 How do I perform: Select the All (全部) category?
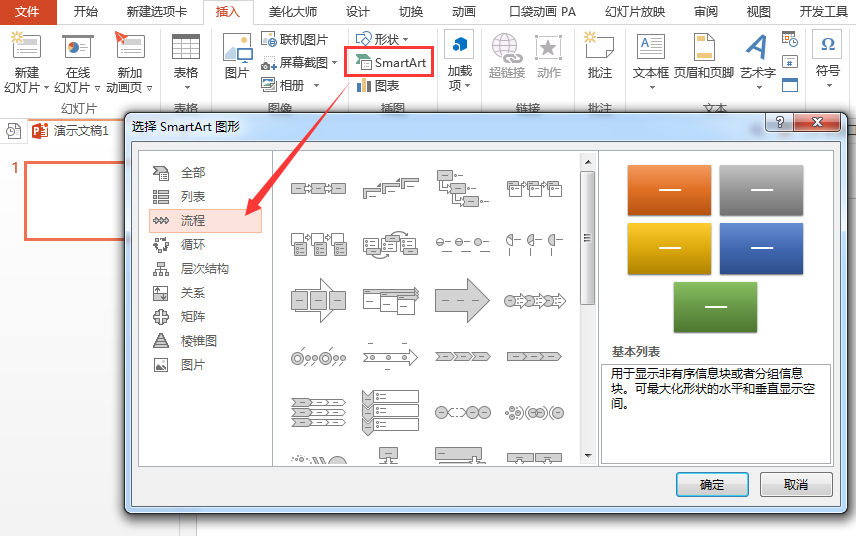coord(205,172)
